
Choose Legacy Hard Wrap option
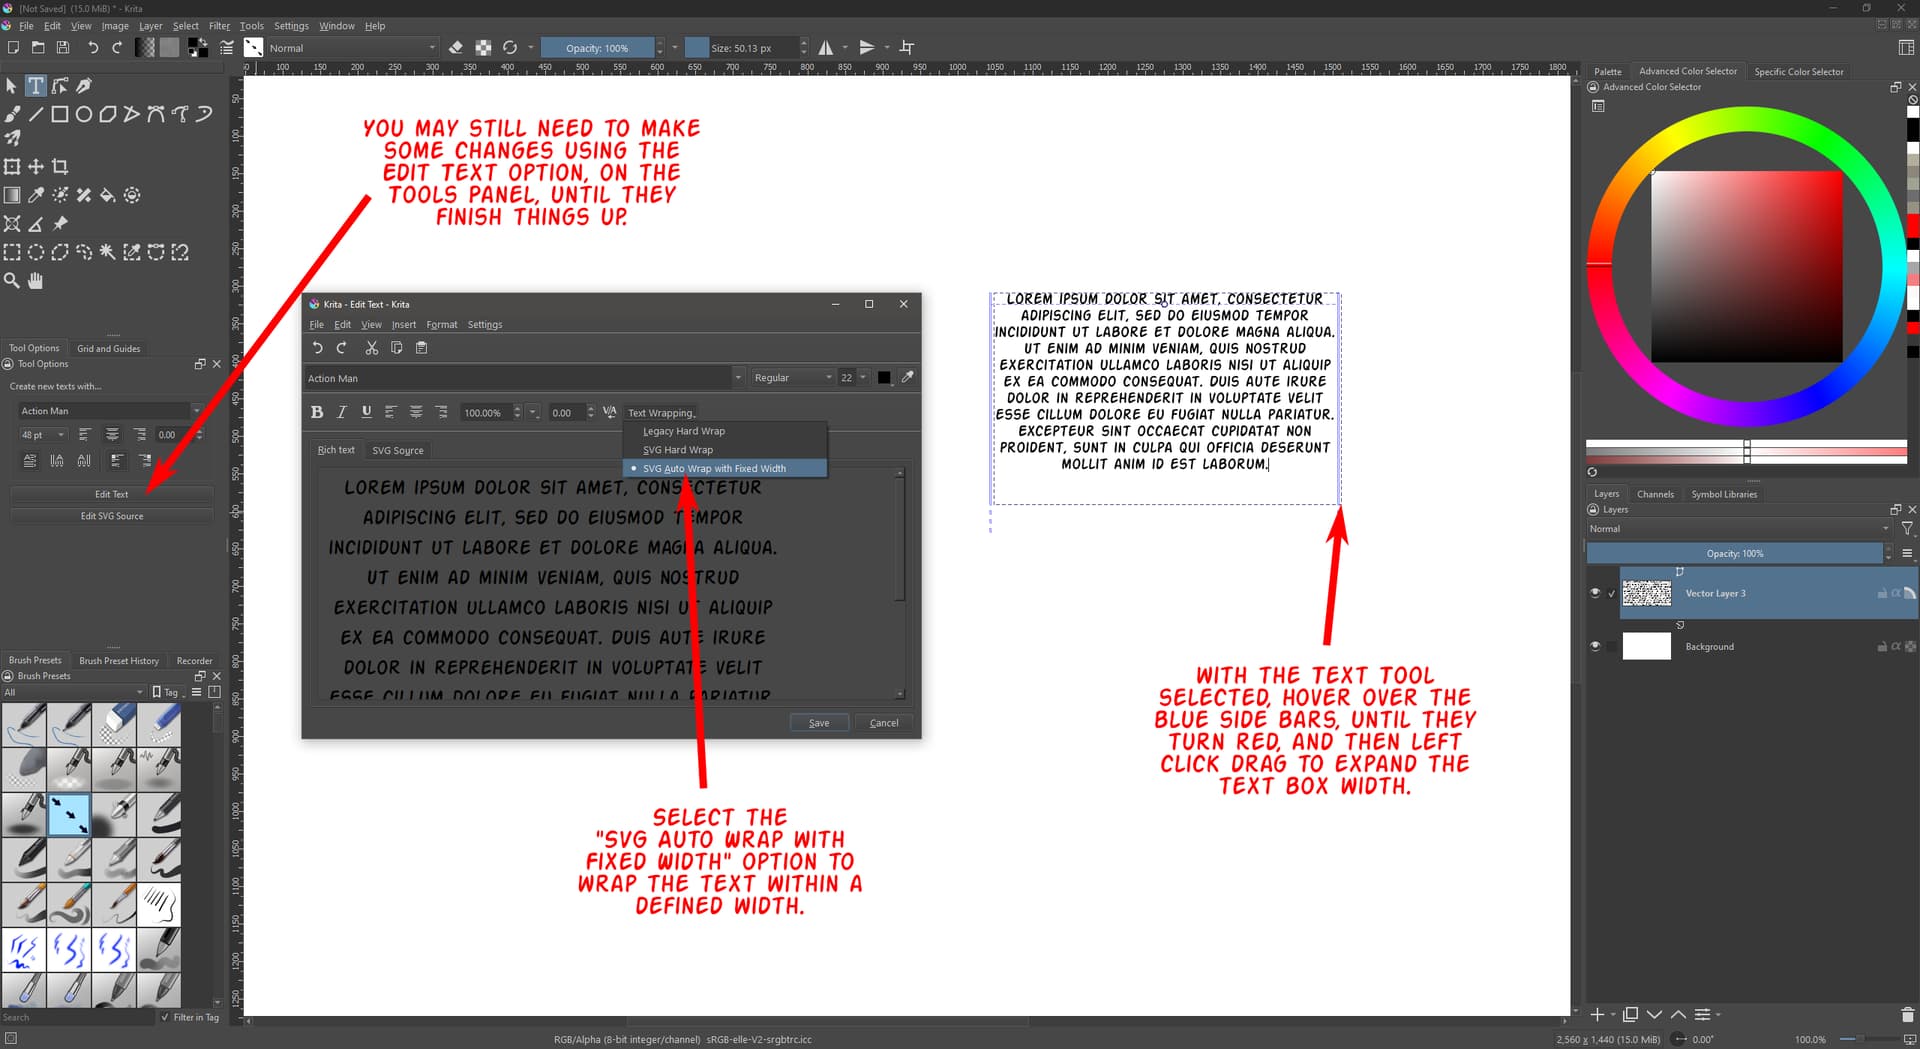725,431
